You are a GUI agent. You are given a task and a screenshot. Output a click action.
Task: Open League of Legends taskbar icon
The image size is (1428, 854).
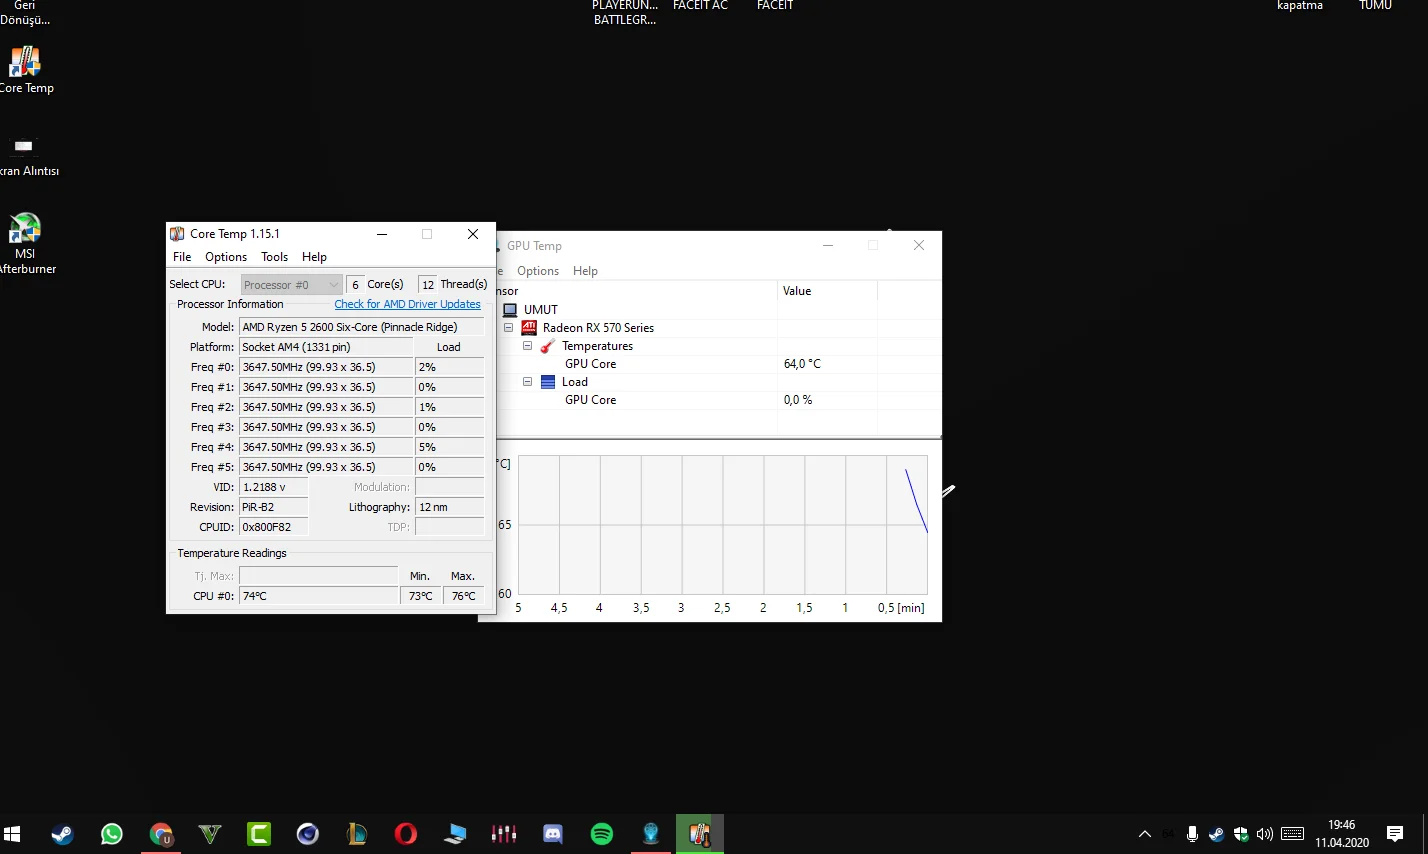[357, 834]
